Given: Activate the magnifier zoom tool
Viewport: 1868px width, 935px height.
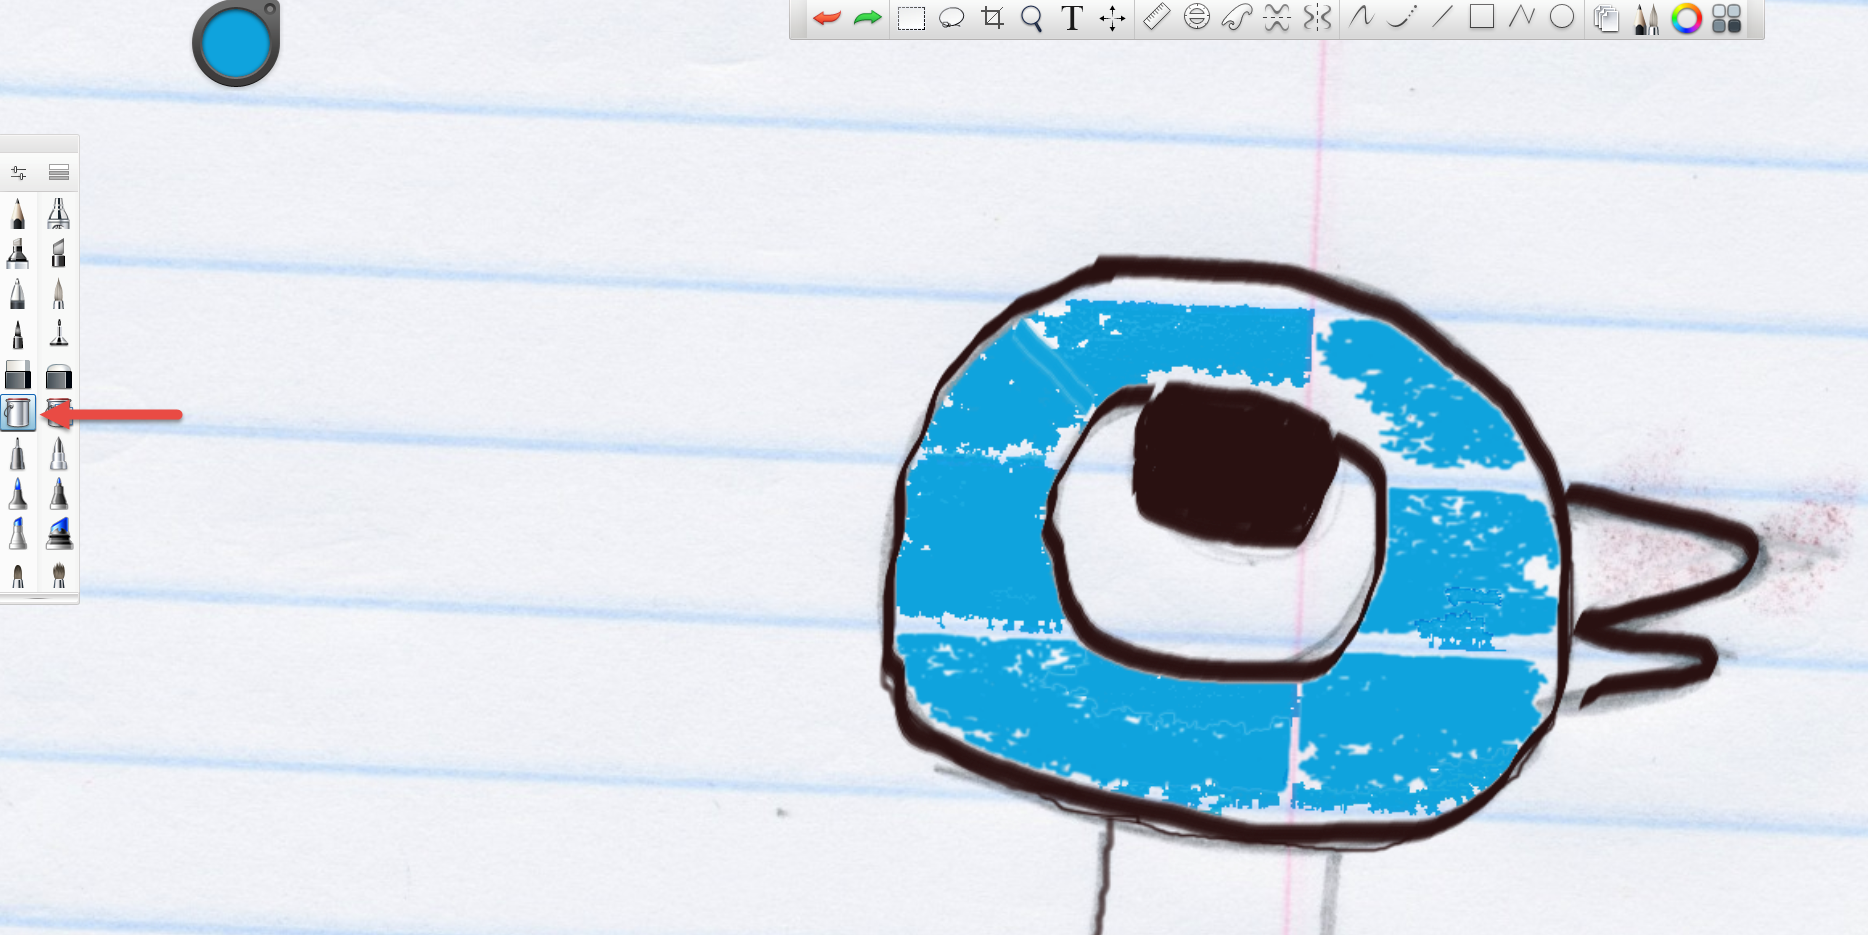Looking at the screenshot, I should 1031,18.
